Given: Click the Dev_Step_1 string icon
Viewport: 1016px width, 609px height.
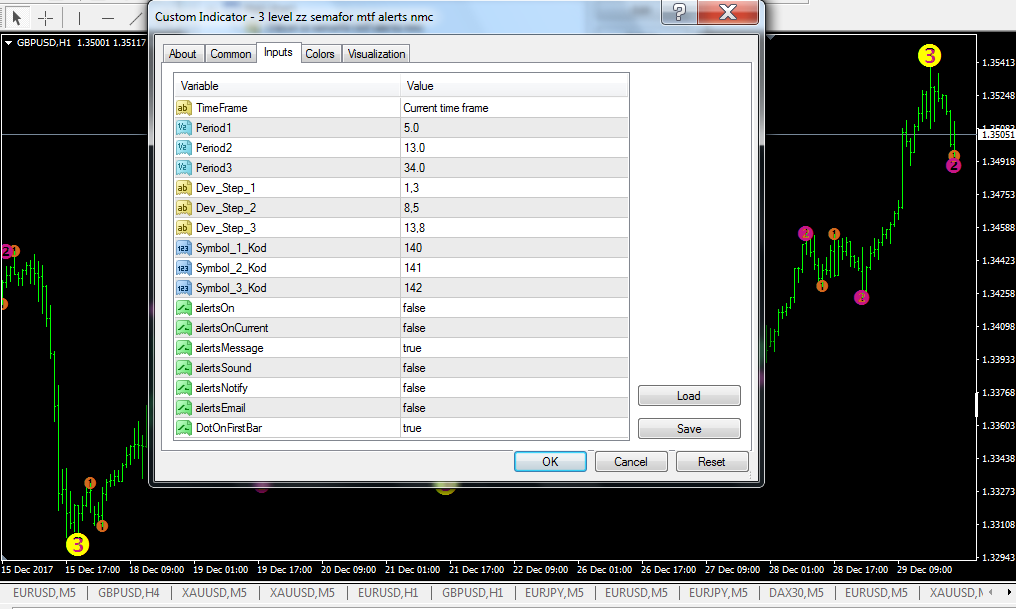Looking at the screenshot, I should tap(183, 188).
